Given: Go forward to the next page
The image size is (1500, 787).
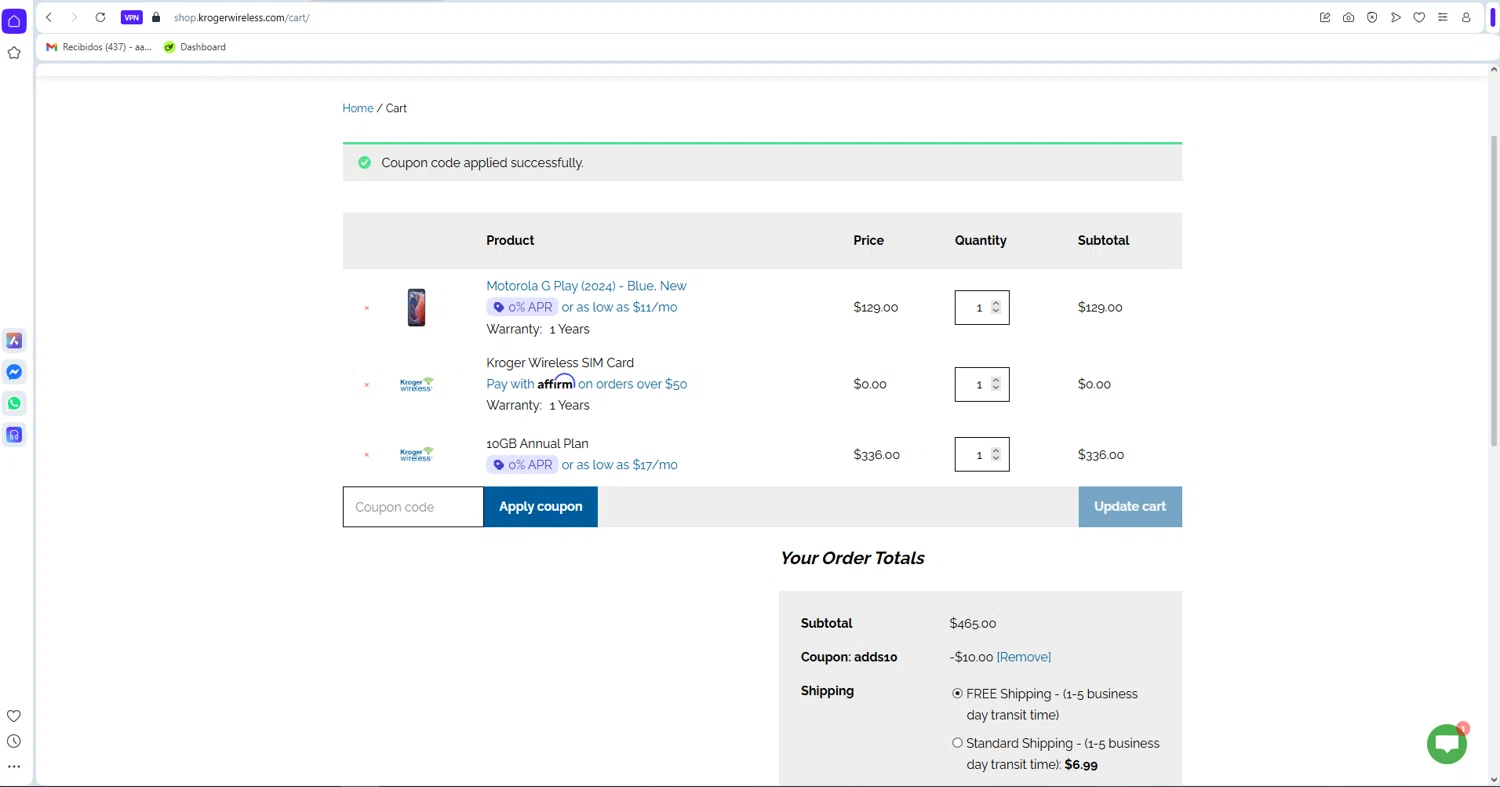Looking at the screenshot, I should tap(74, 17).
